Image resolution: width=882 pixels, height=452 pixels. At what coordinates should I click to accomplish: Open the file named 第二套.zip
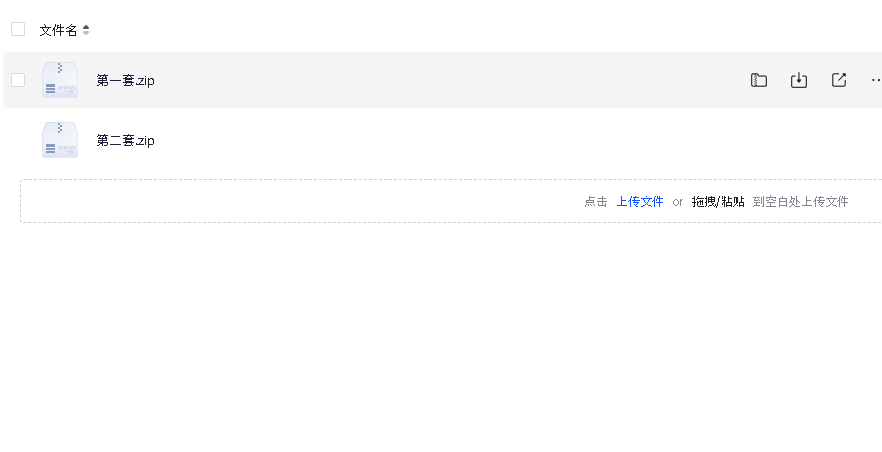[x=125, y=141]
